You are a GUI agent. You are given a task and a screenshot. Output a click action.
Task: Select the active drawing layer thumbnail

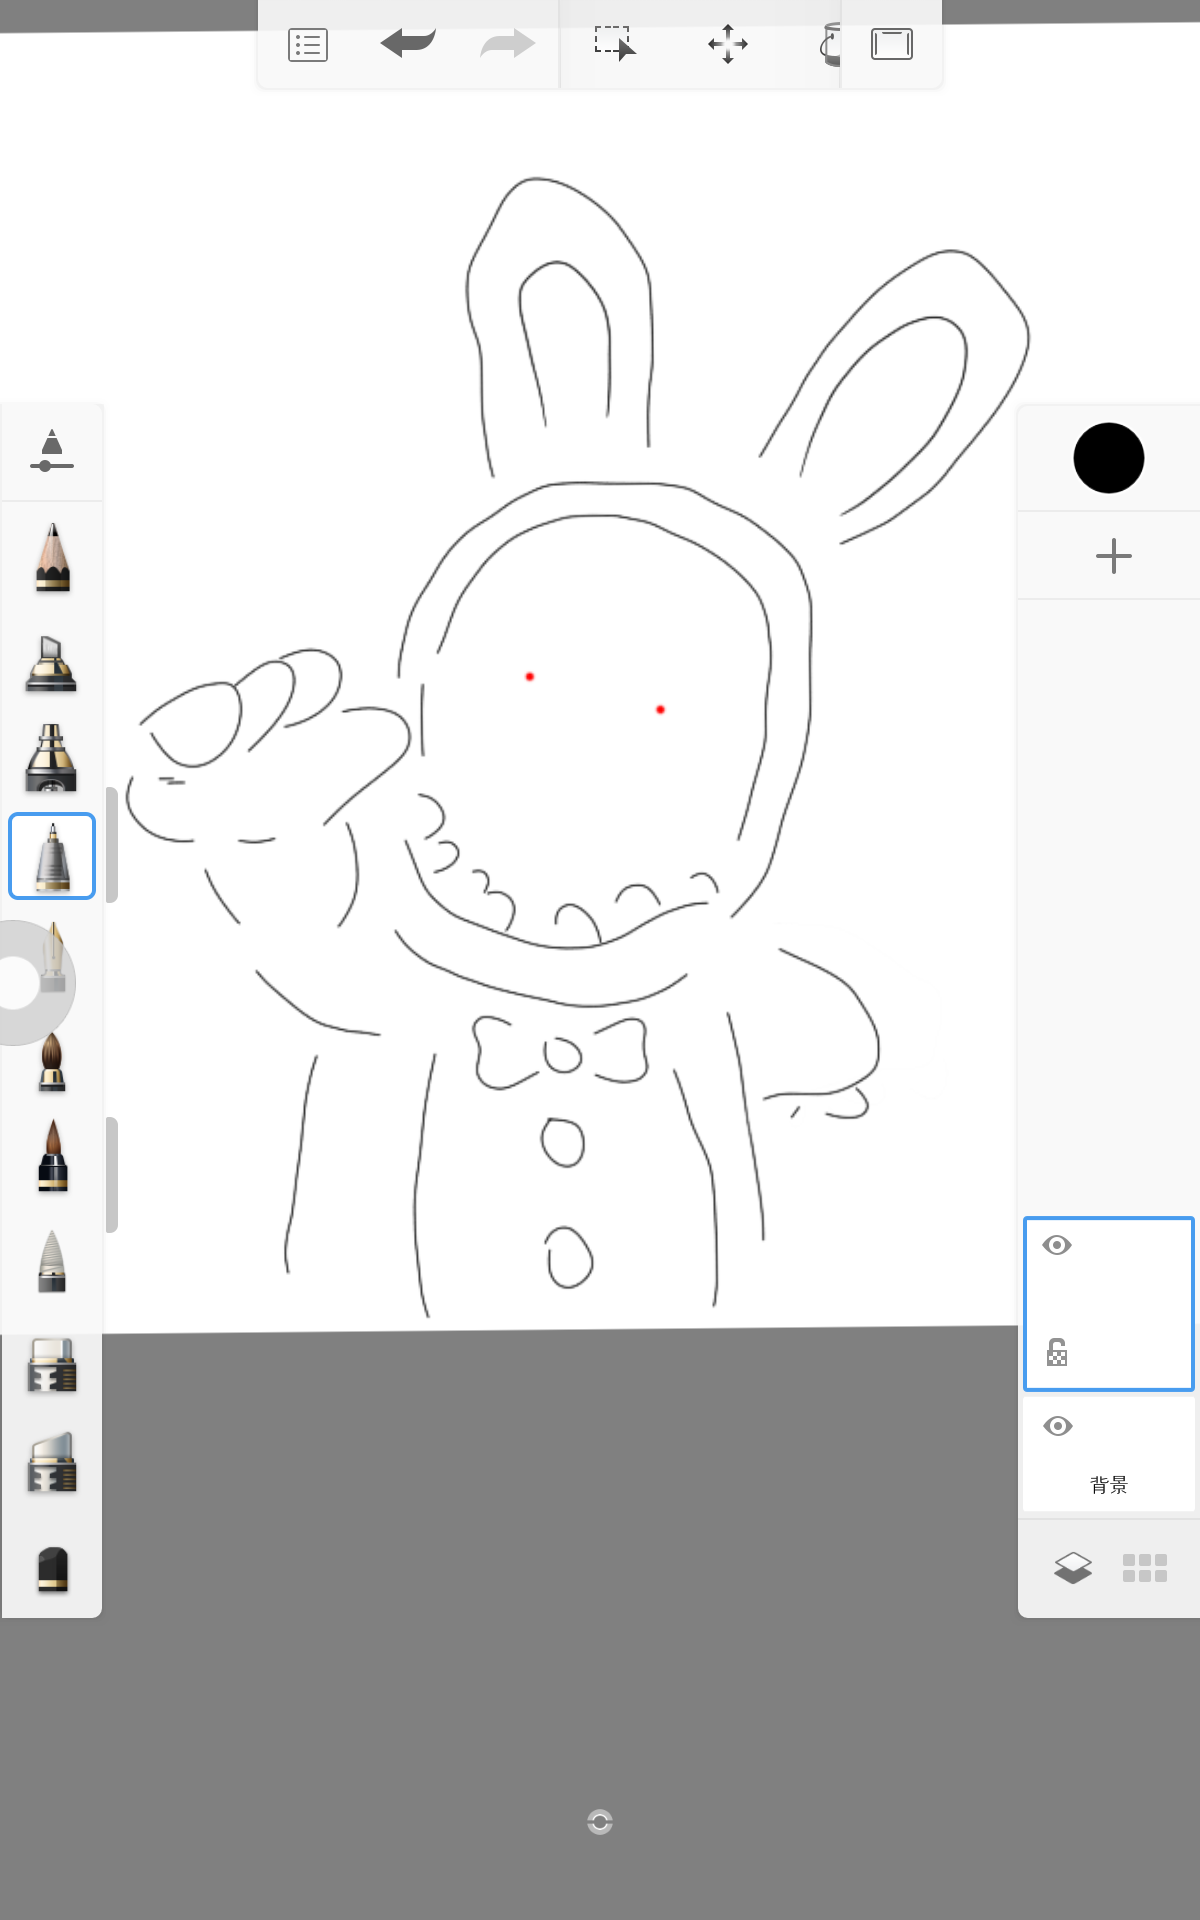pyautogui.click(x=1109, y=1304)
